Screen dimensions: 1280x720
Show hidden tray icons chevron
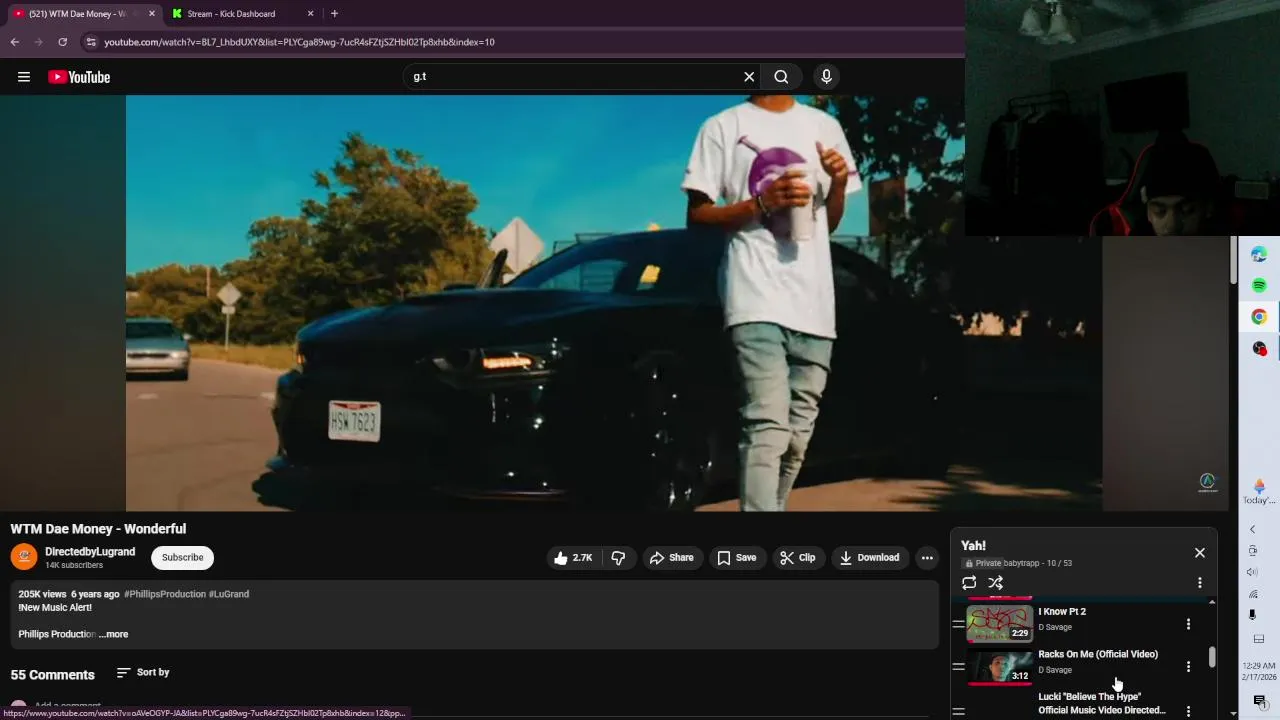[1252, 529]
